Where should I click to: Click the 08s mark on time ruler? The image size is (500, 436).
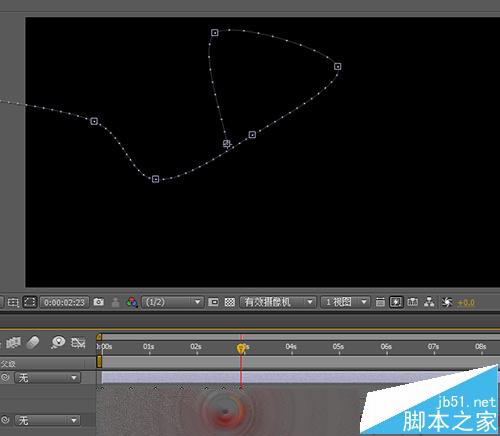[x=481, y=347]
